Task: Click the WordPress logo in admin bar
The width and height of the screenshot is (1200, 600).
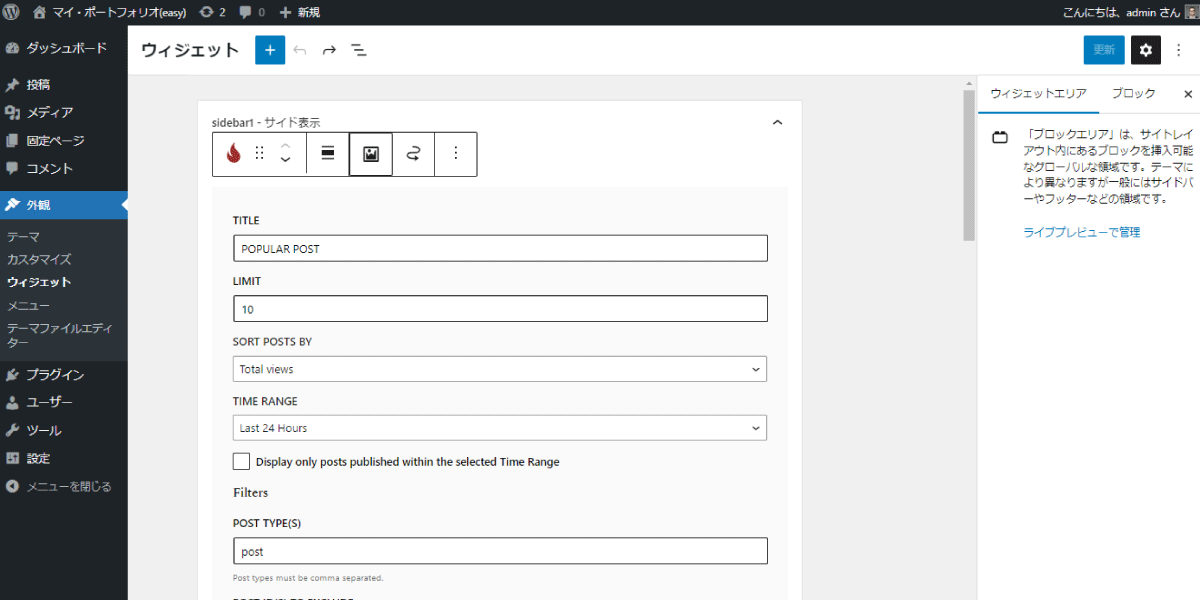Action: pyautogui.click(x=13, y=13)
